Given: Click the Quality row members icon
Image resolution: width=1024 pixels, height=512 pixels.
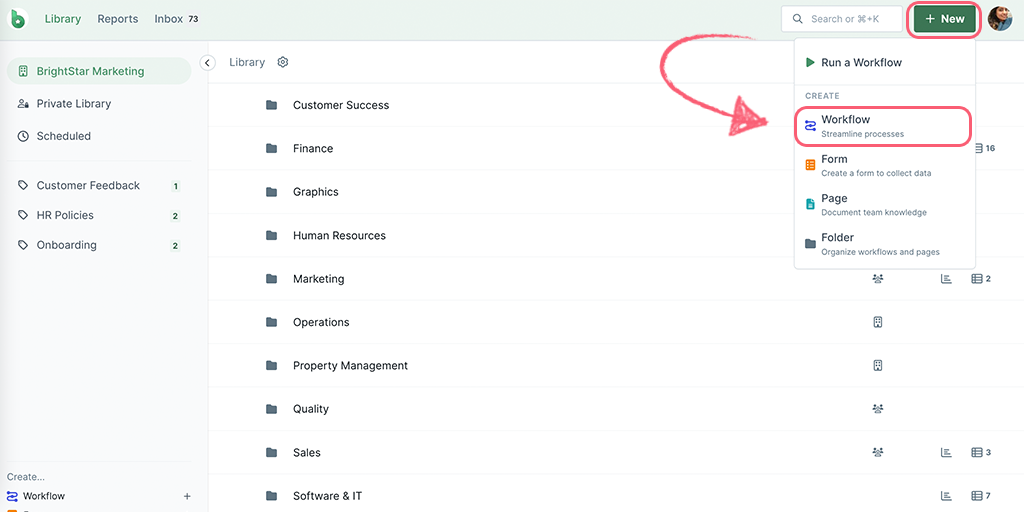Looking at the screenshot, I should (878, 409).
